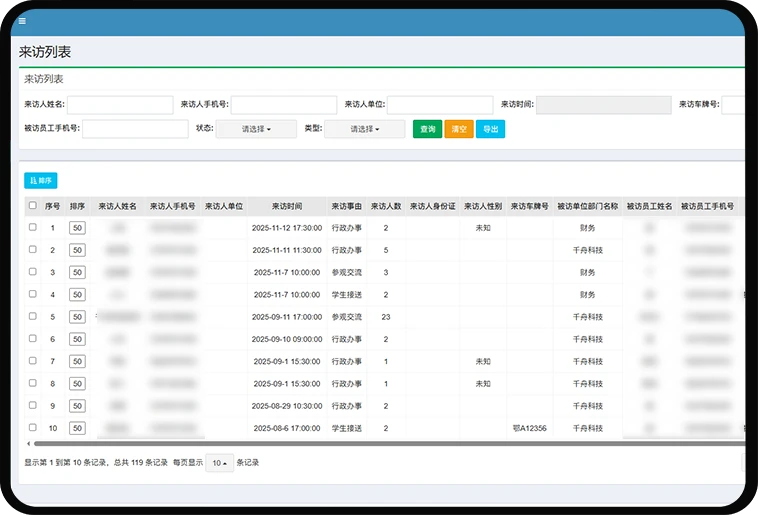Select the checkbox for row 10
The width and height of the screenshot is (758, 515).
coord(32,428)
